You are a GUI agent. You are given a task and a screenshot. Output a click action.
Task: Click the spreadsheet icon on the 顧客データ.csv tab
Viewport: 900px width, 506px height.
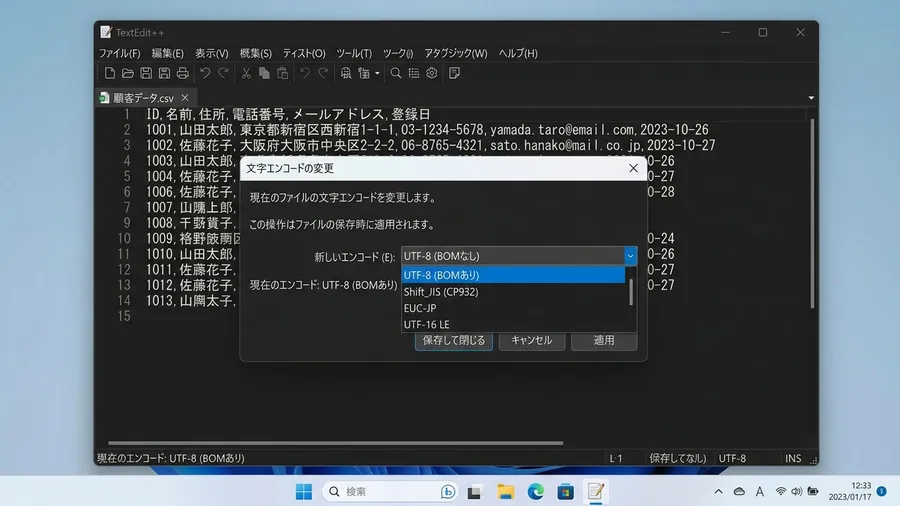[x=104, y=98]
